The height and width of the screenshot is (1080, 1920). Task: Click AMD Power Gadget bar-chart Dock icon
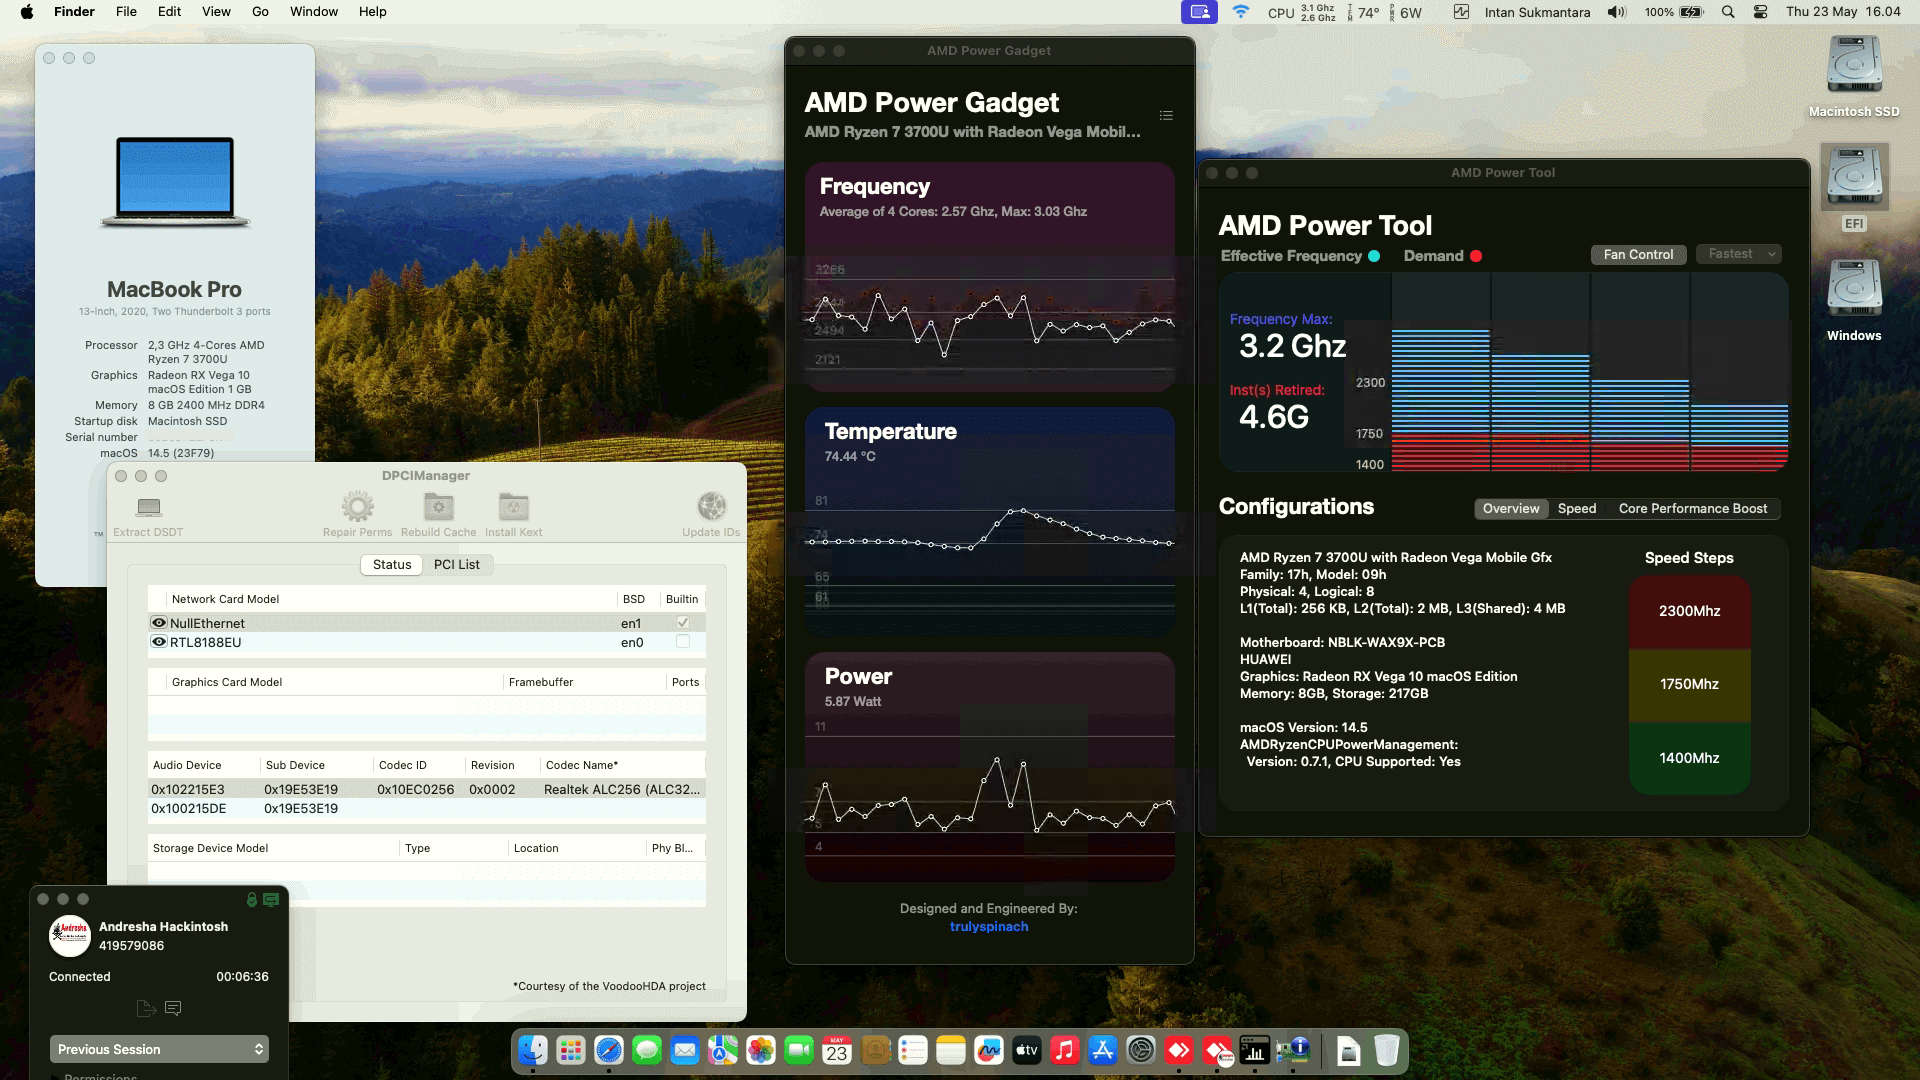pos(1255,1051)
